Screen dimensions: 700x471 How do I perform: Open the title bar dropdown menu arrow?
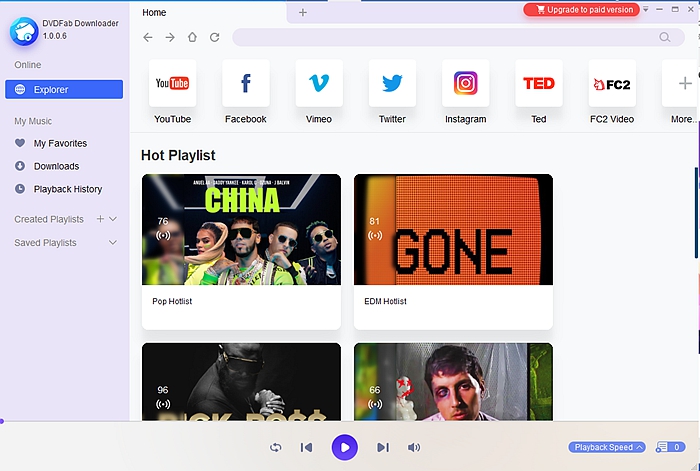point(646,9)
